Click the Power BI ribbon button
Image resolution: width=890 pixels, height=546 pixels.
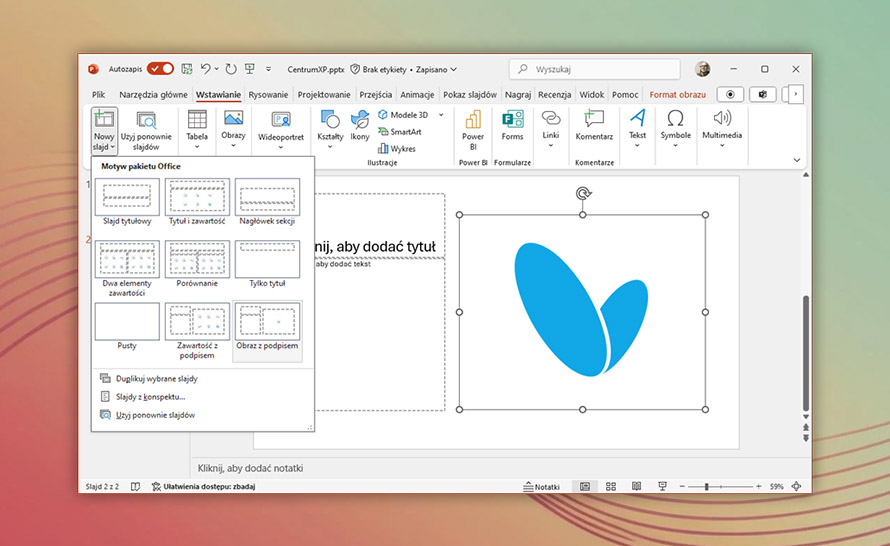[x=473, y=131]
